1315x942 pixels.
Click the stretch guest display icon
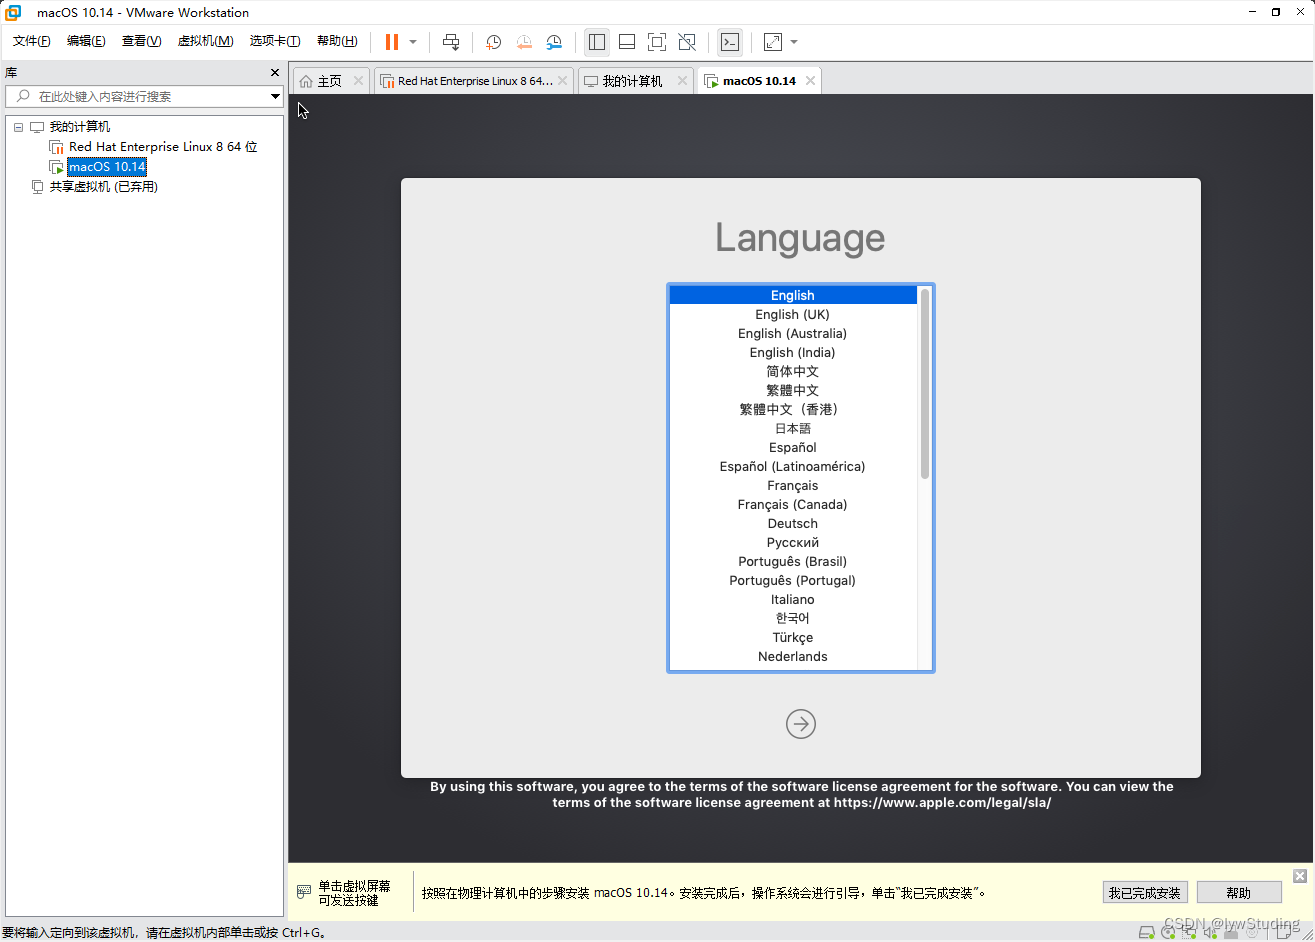(x=773, y=42)
